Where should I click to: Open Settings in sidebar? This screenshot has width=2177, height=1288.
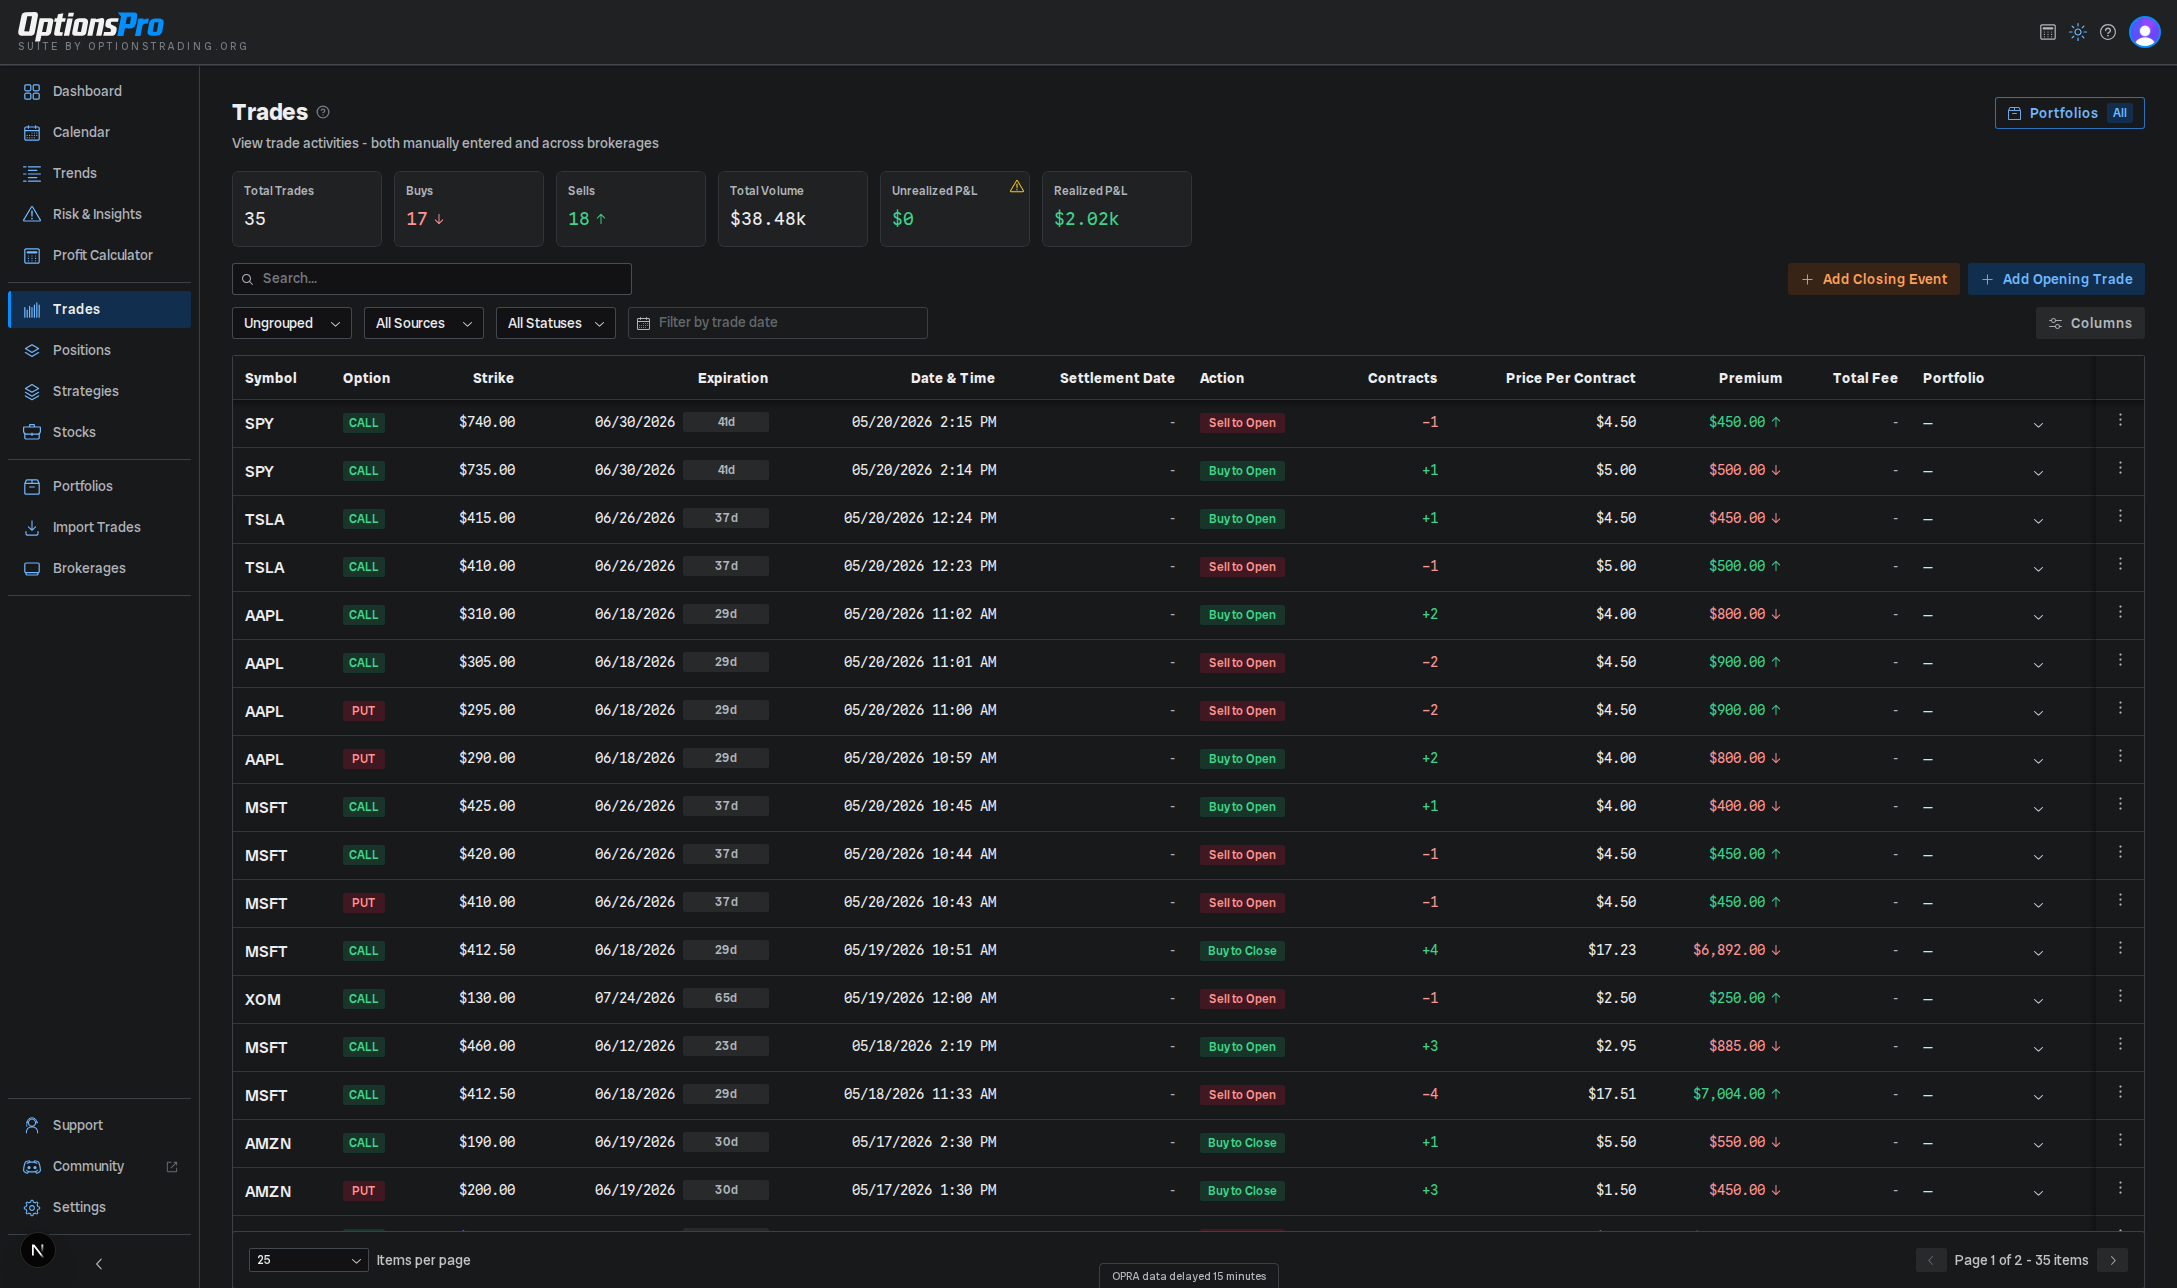tap(99, 1207)
